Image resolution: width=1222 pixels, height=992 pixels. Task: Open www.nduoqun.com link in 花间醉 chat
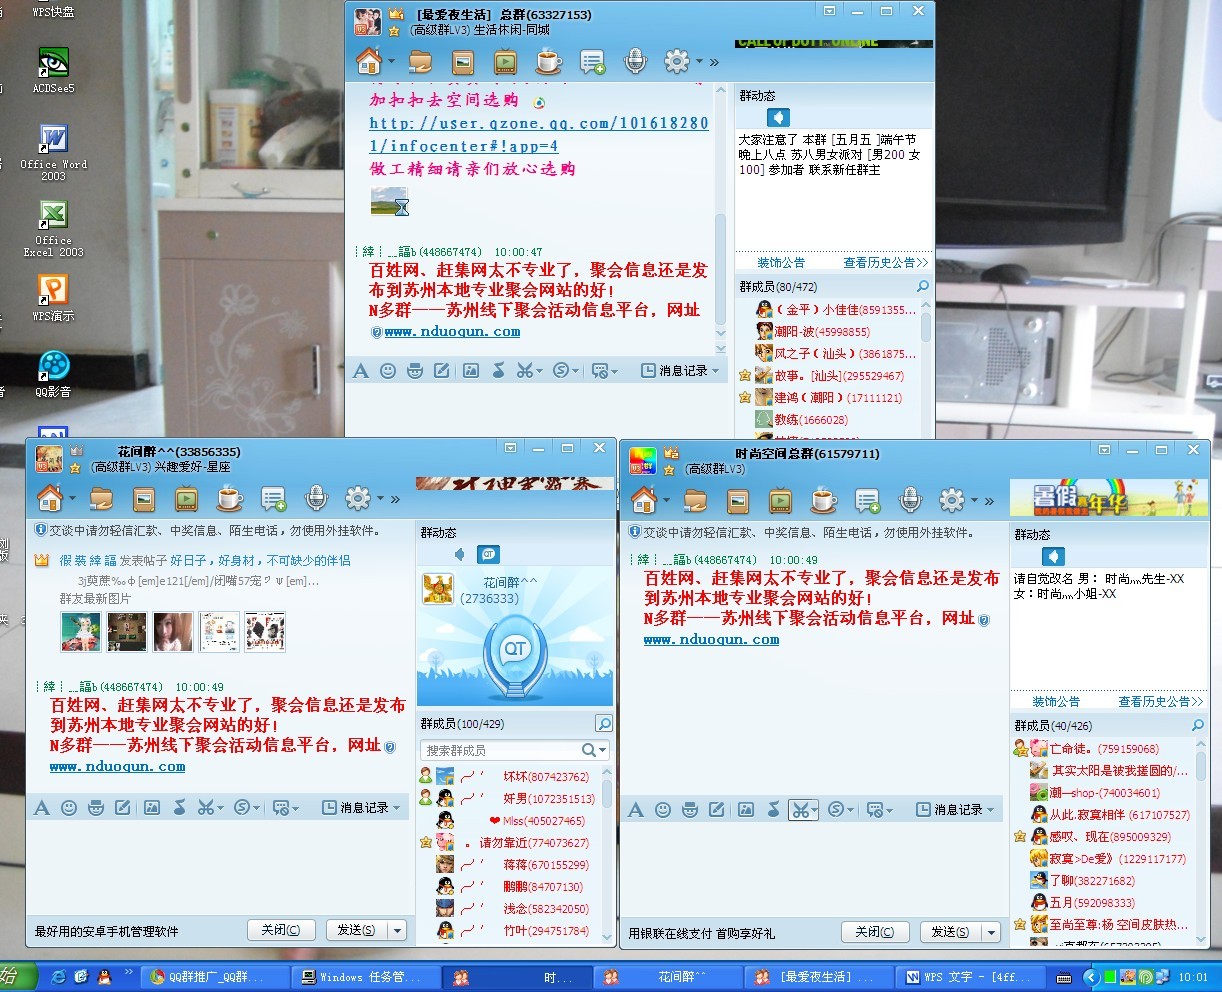click(118, 767)
